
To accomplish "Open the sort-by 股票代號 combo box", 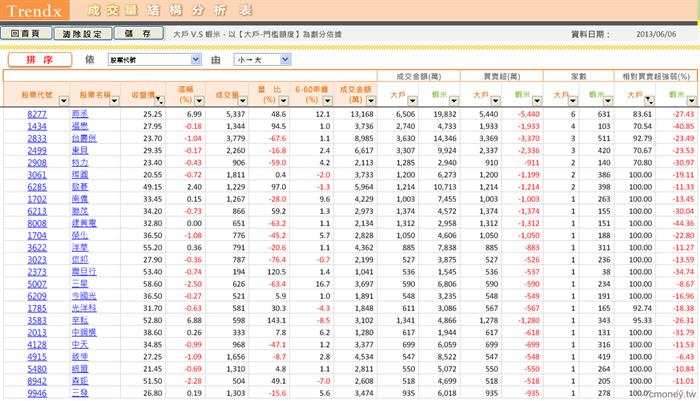I will [x=154, y=59].
